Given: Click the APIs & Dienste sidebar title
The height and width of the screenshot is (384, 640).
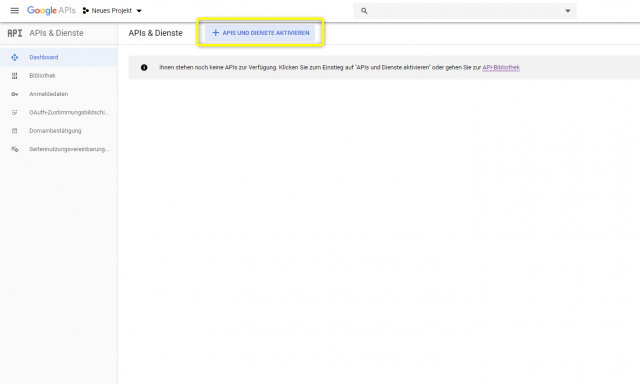Looking at the screenshot, I should click(56, 33).
